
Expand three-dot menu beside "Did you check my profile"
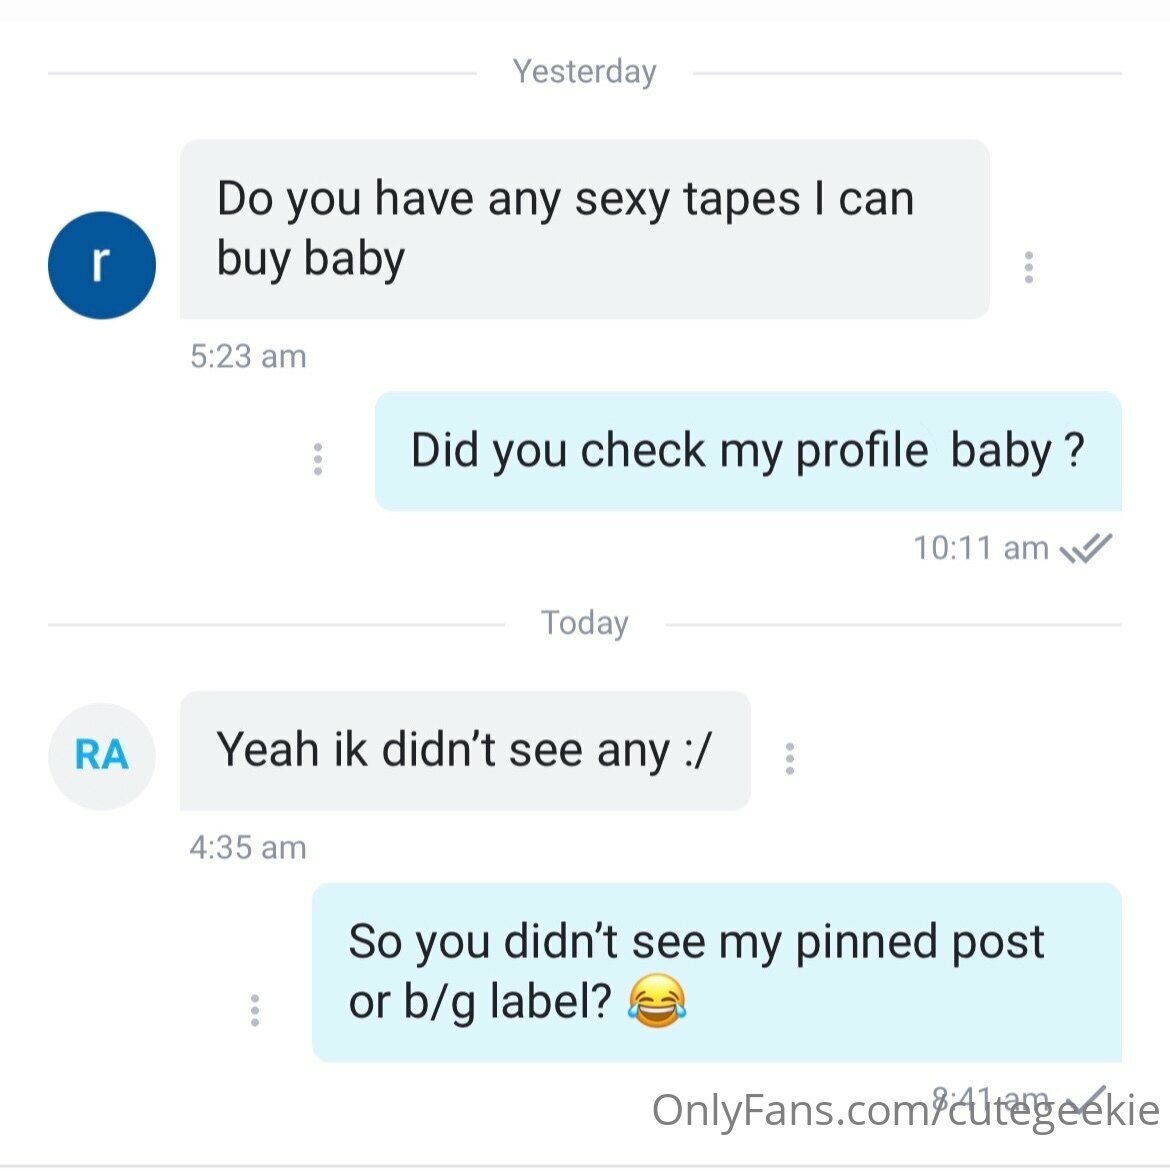pyautogui.click(x=318, y=459)
